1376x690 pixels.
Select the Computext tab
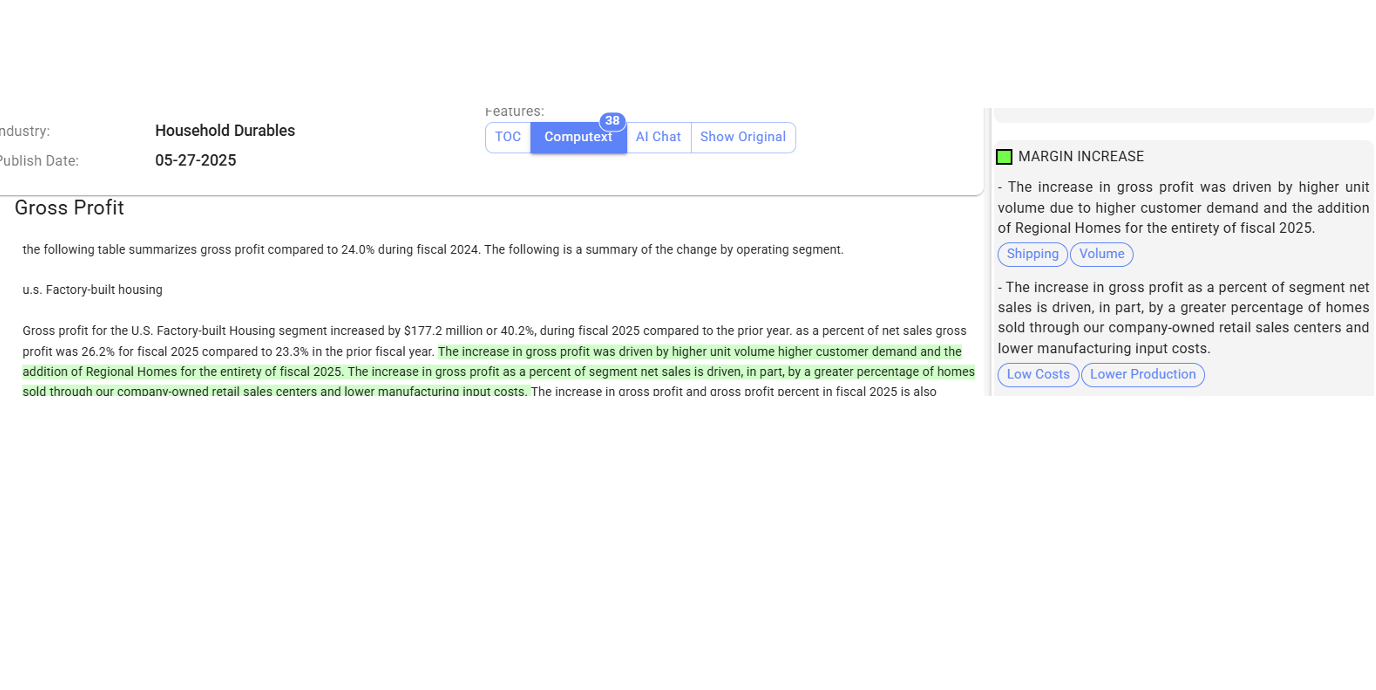tap(578, 138)
